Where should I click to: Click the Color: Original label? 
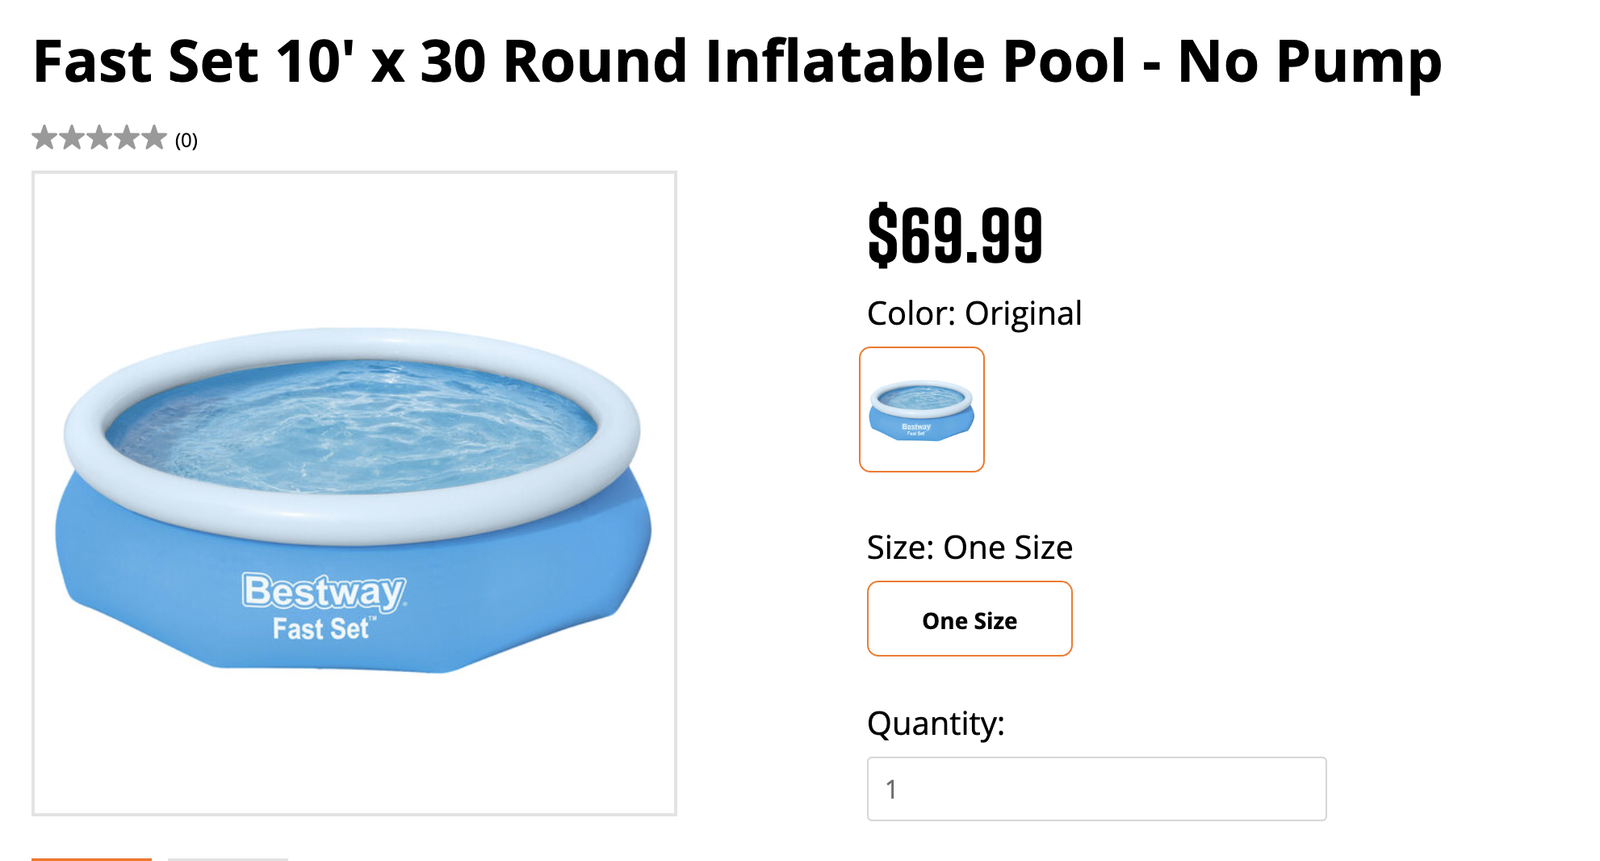[974, 314]
